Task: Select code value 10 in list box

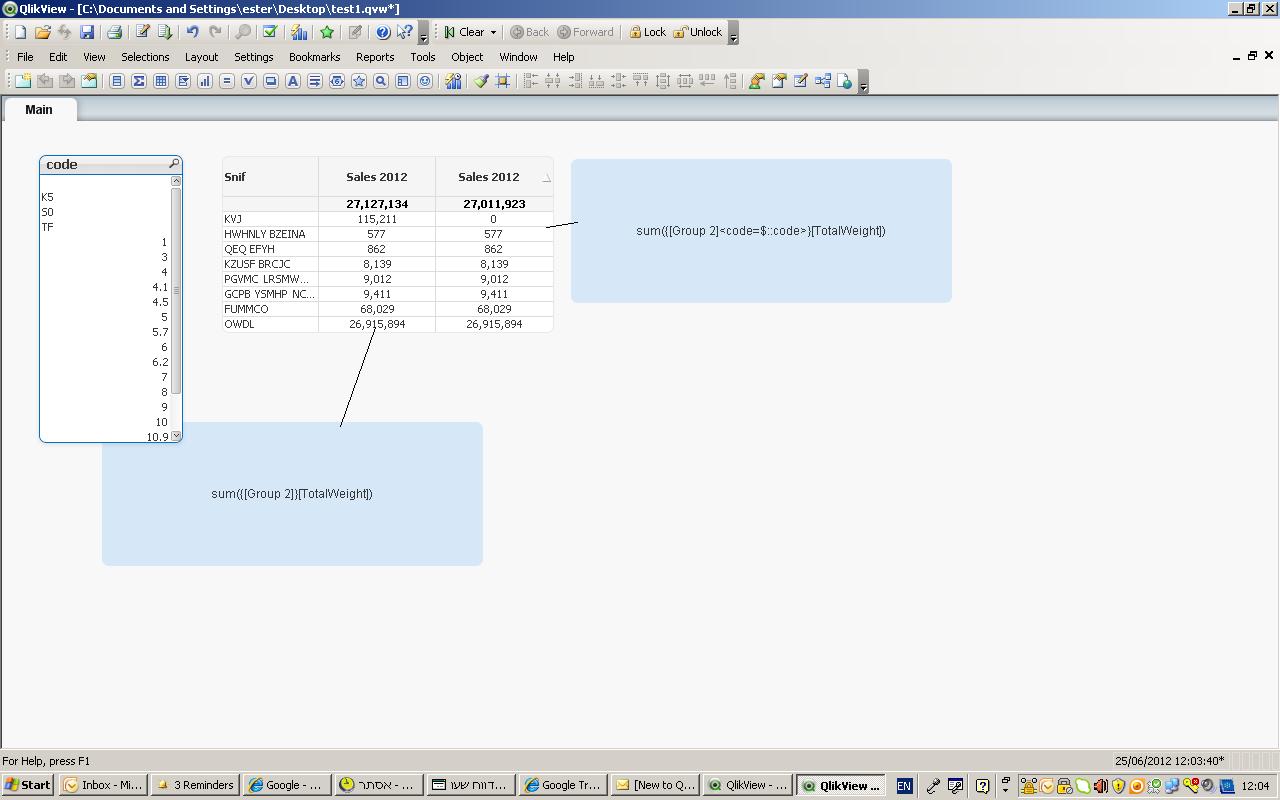Action: [105, 422]
